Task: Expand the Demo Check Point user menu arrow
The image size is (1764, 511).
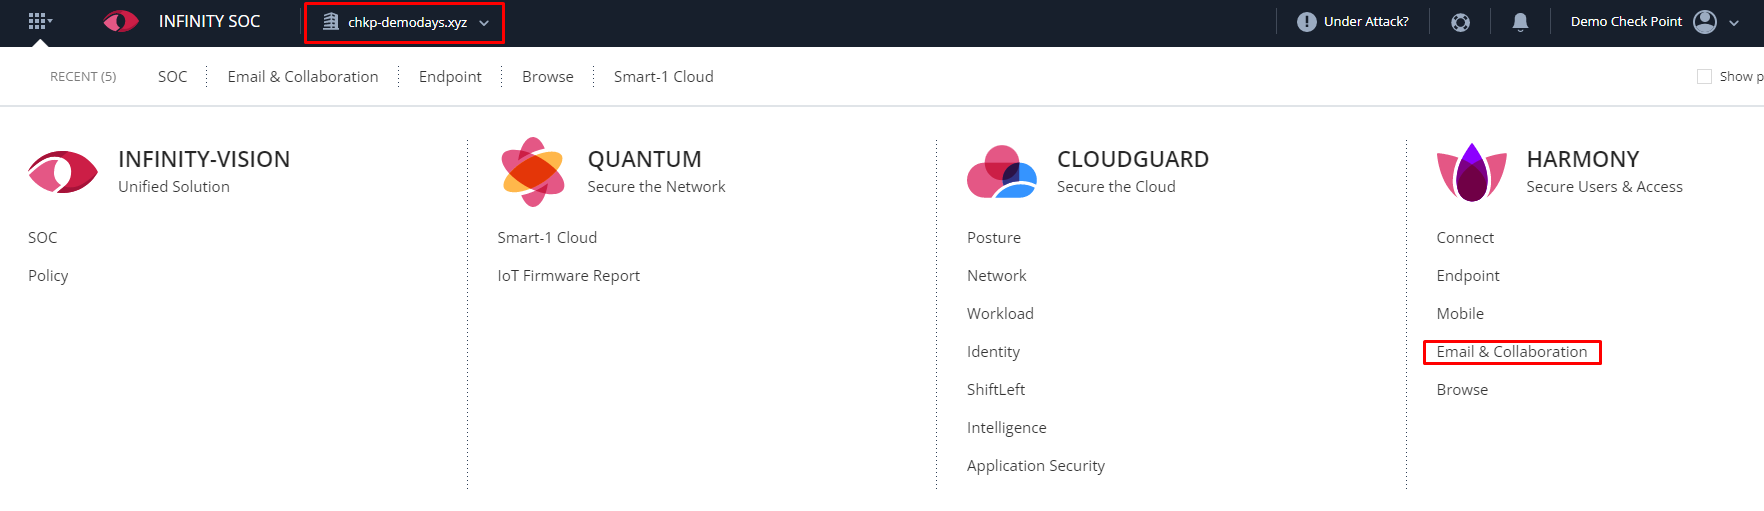Action: tap(1734, 23)
